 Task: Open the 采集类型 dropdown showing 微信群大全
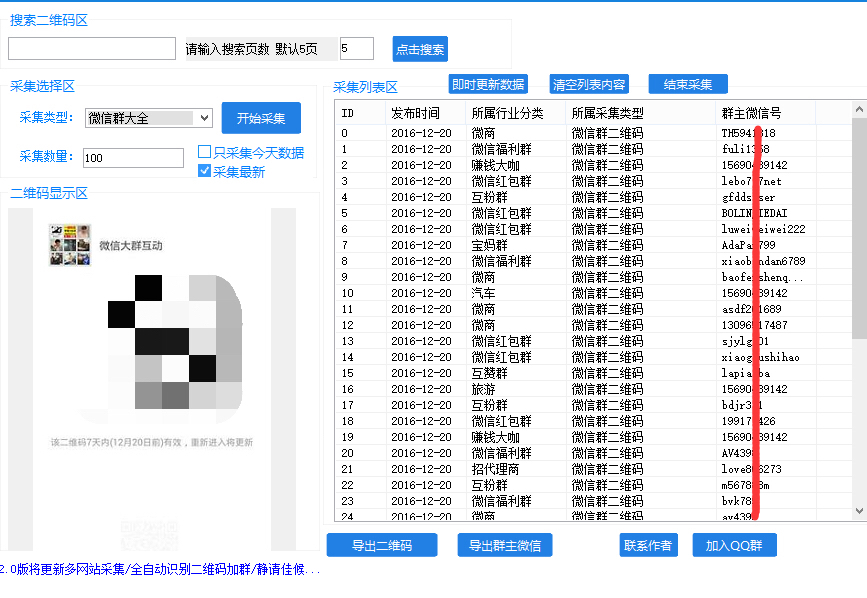pyautogui.click(x=149, y=118)
